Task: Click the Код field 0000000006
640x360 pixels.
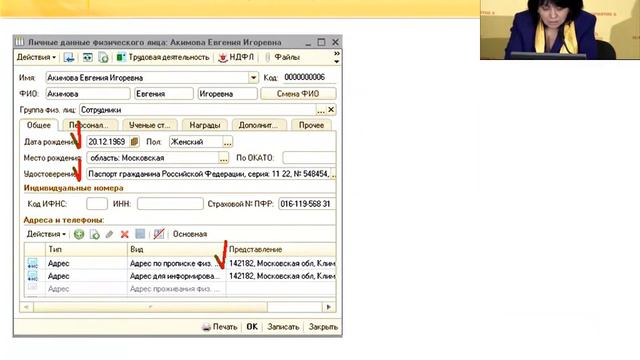Action: tap(309, 78)
